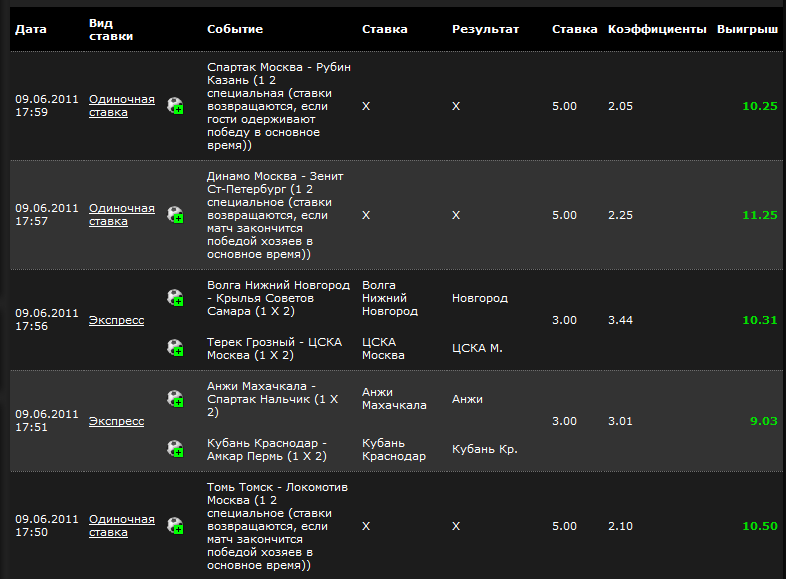The width and height of the screenshot is (786, 579).
Task: Open Одиночная ставка link dated 17:50
Action: click(122, 525)
